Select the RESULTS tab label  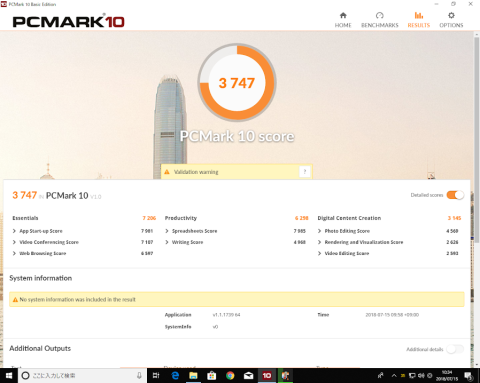coord(419,25)
